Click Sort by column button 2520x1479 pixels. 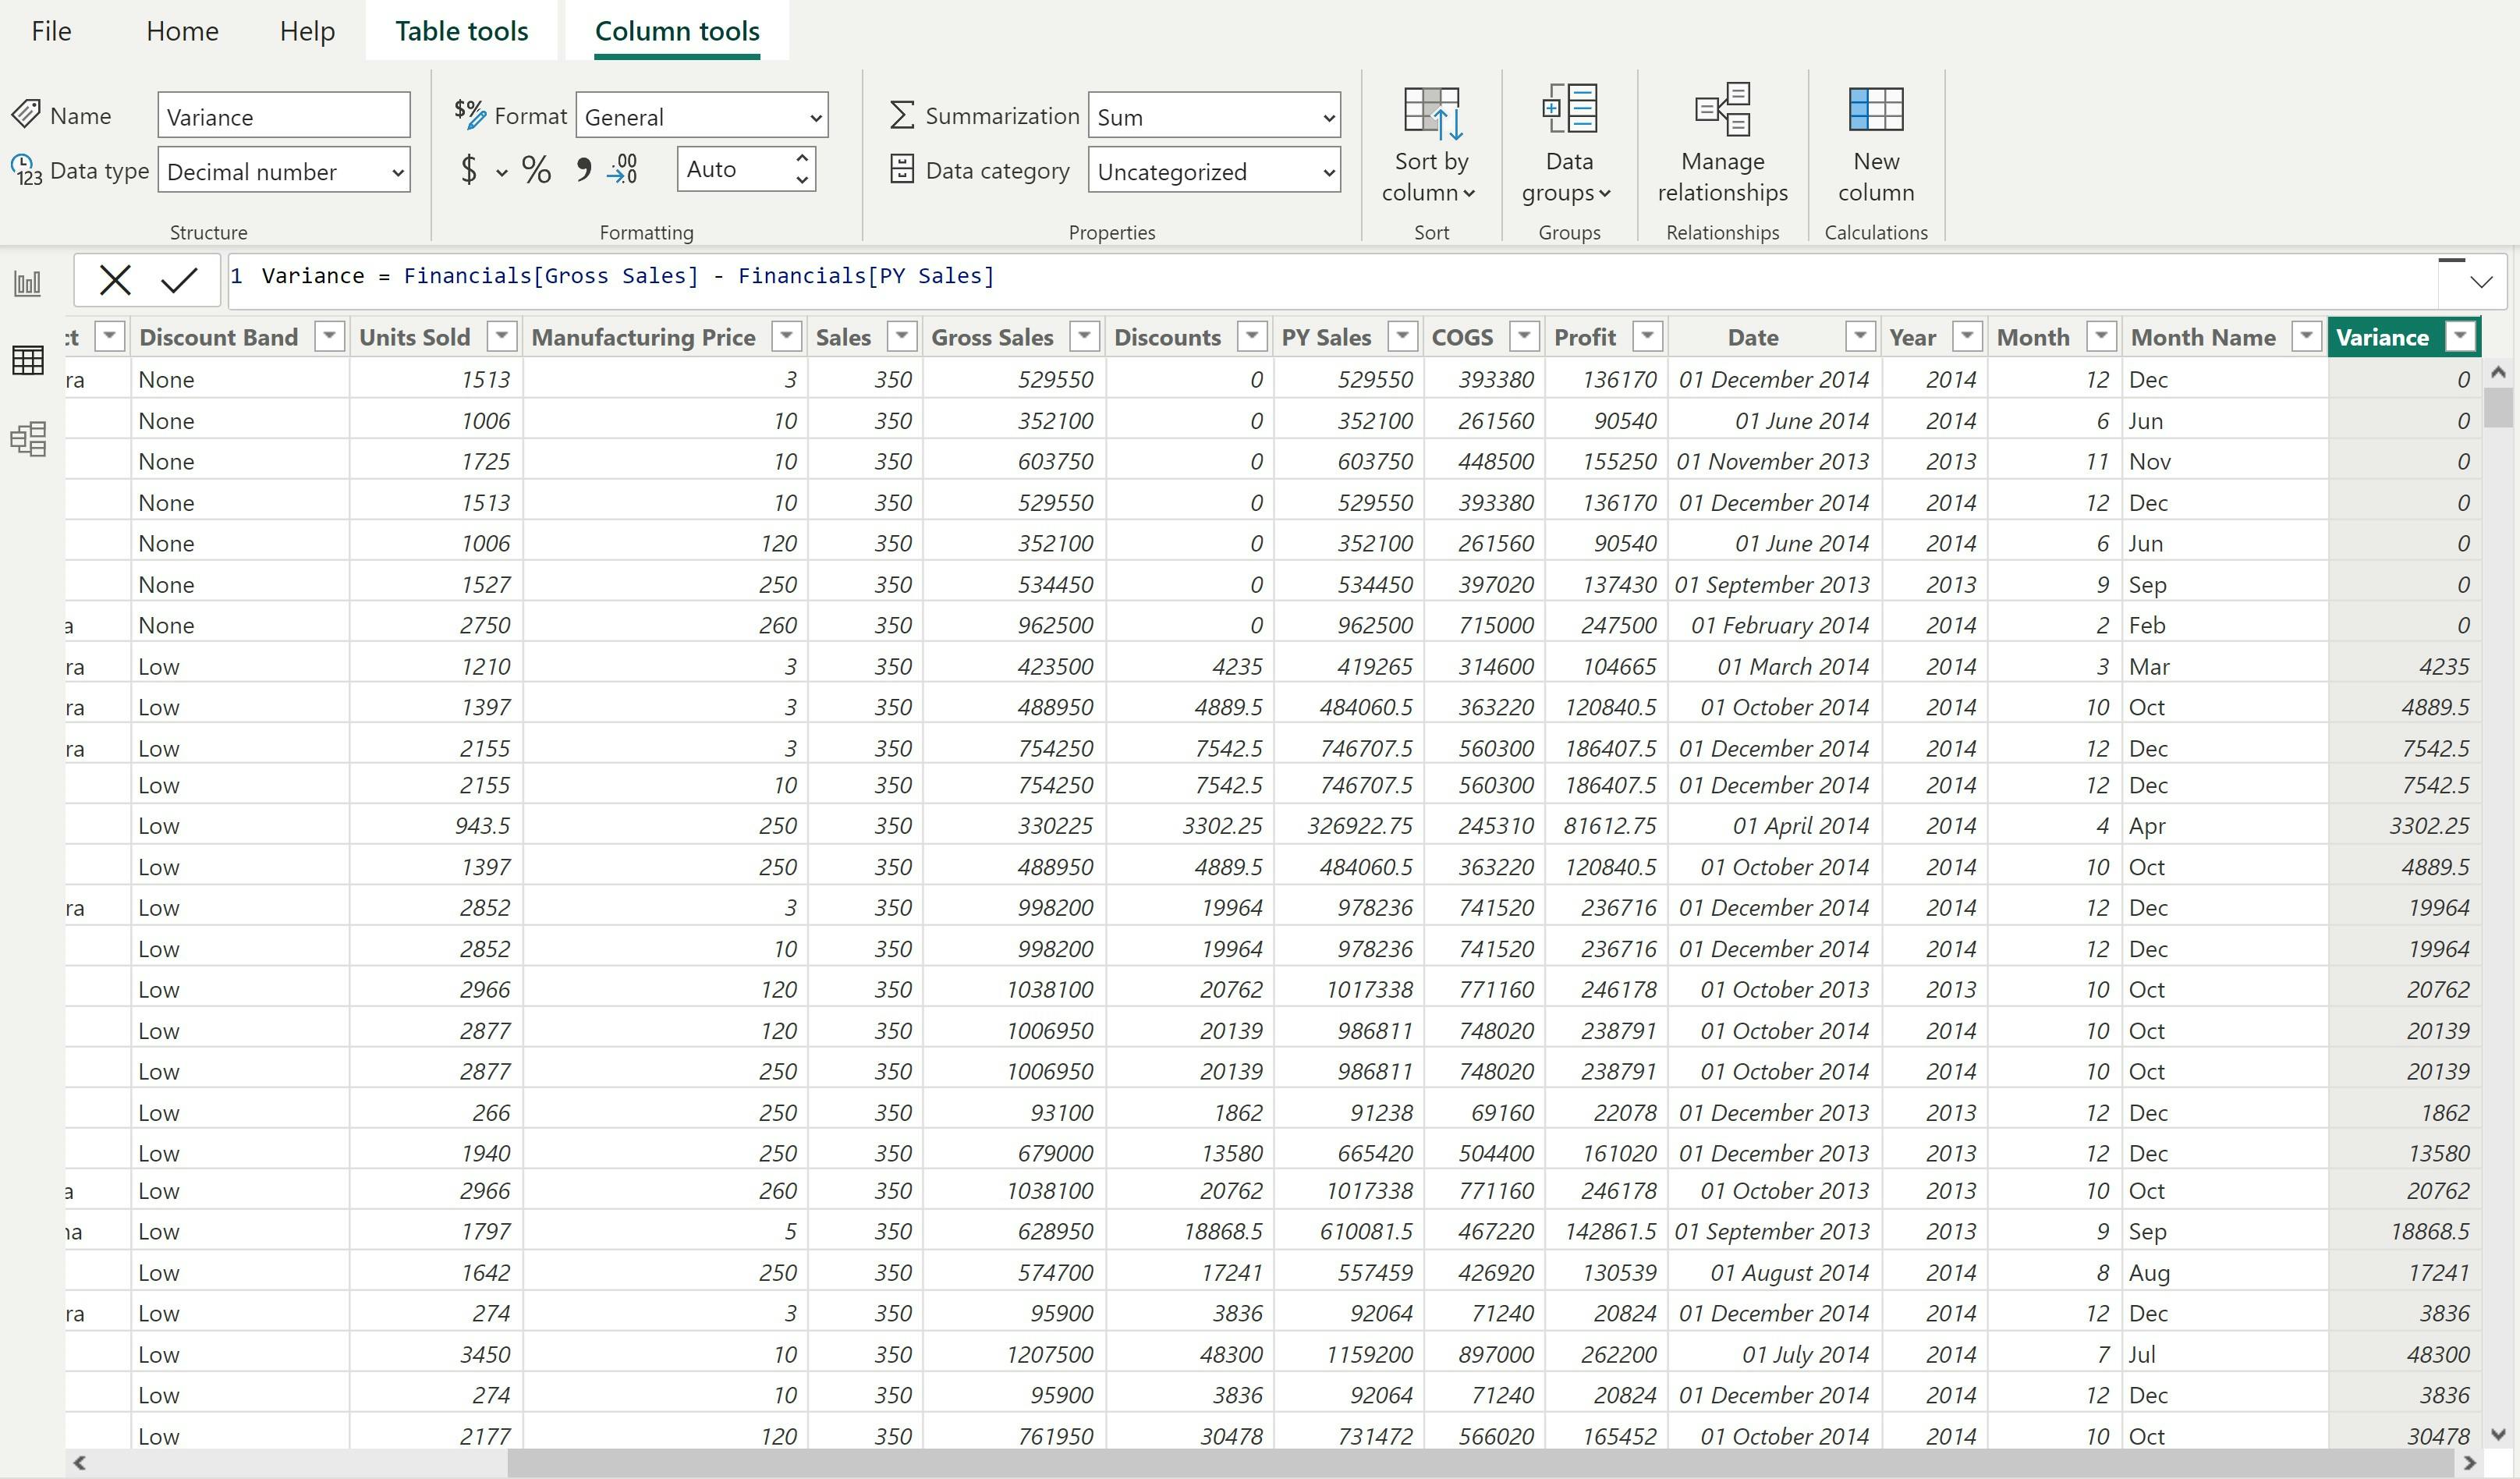[x=1430, y=140]
